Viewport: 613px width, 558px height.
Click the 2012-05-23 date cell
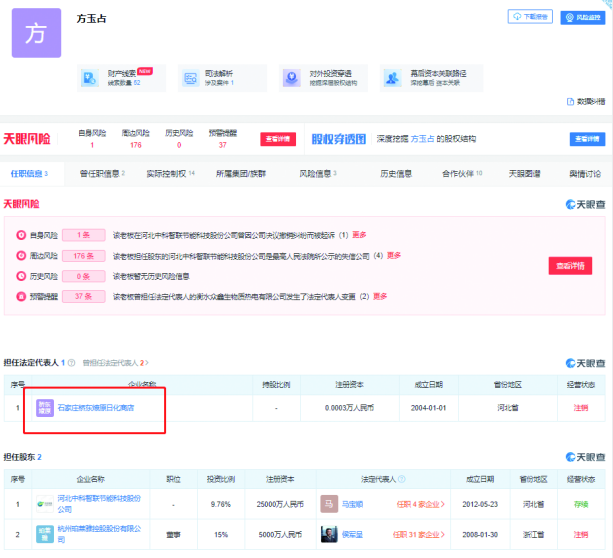pos(480,504)
